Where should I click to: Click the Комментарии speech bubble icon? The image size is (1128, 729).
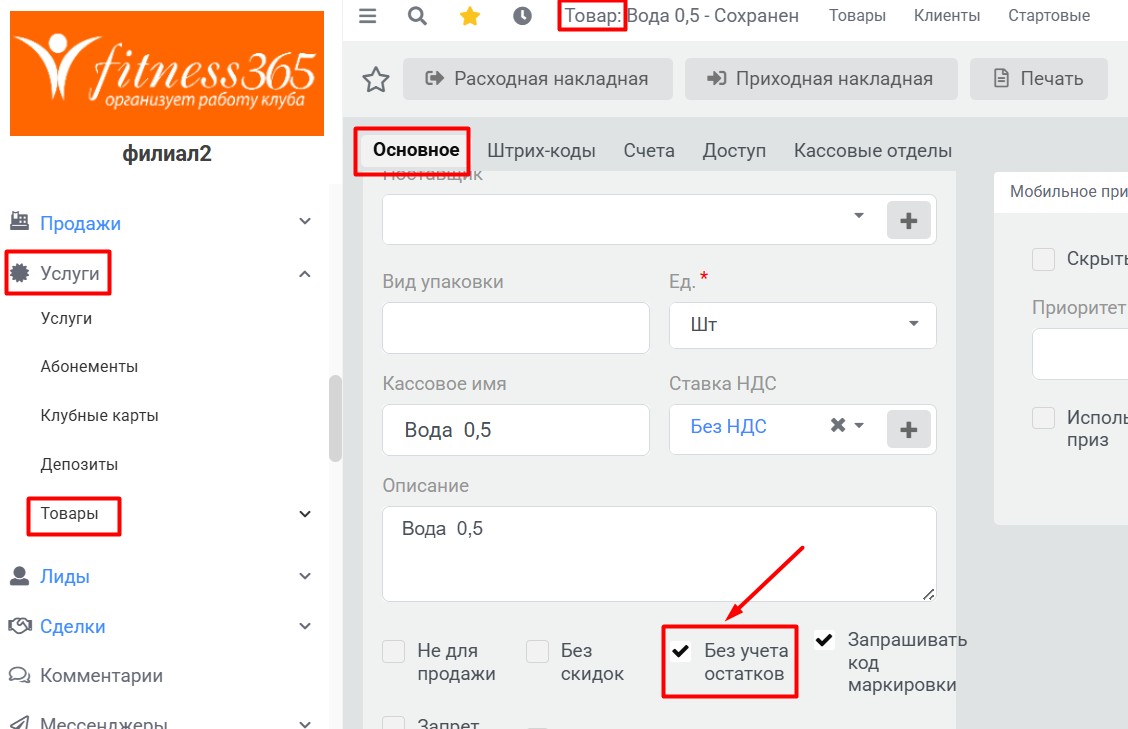coord(19,675)
